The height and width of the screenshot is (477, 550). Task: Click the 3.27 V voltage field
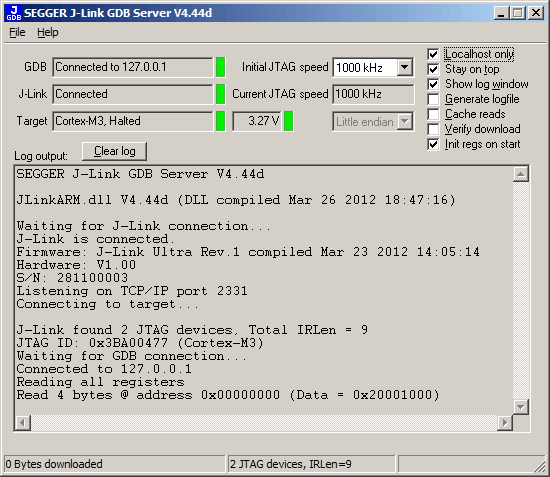coord(257,121)
